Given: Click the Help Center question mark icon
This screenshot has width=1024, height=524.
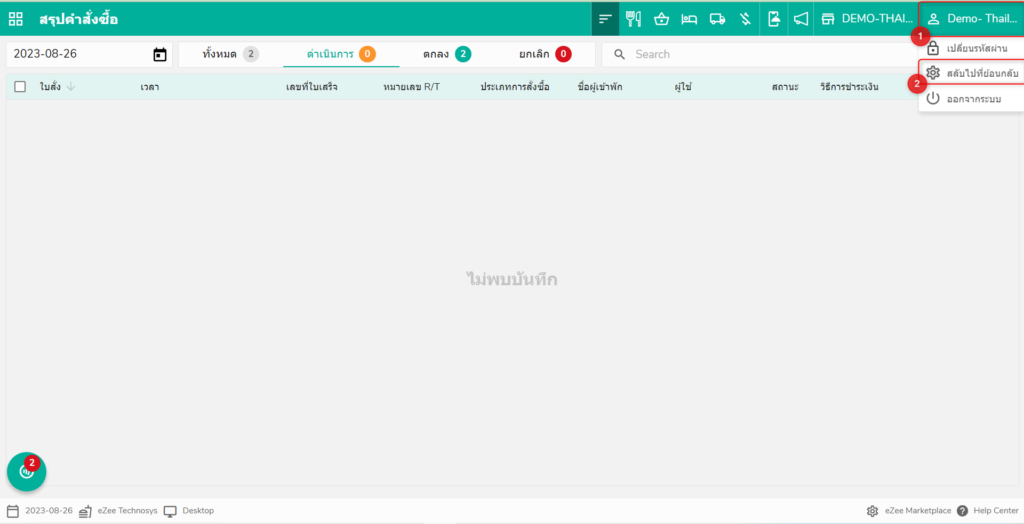Looking at the screenshot, I should (x=962, y=511).
